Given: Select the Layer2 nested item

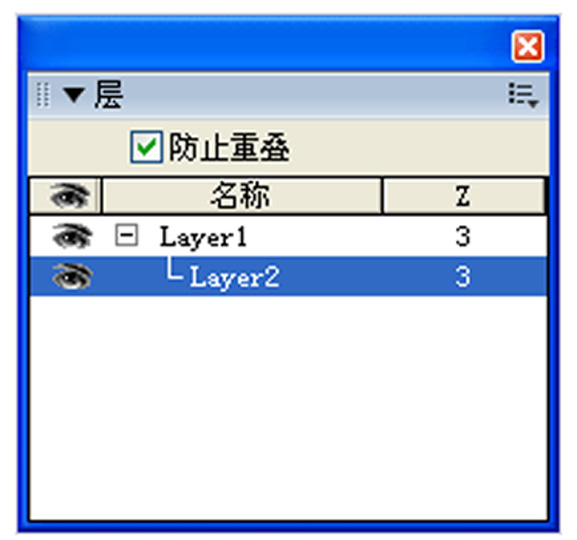Looking at the screenshot, I should tap(234, 277).
